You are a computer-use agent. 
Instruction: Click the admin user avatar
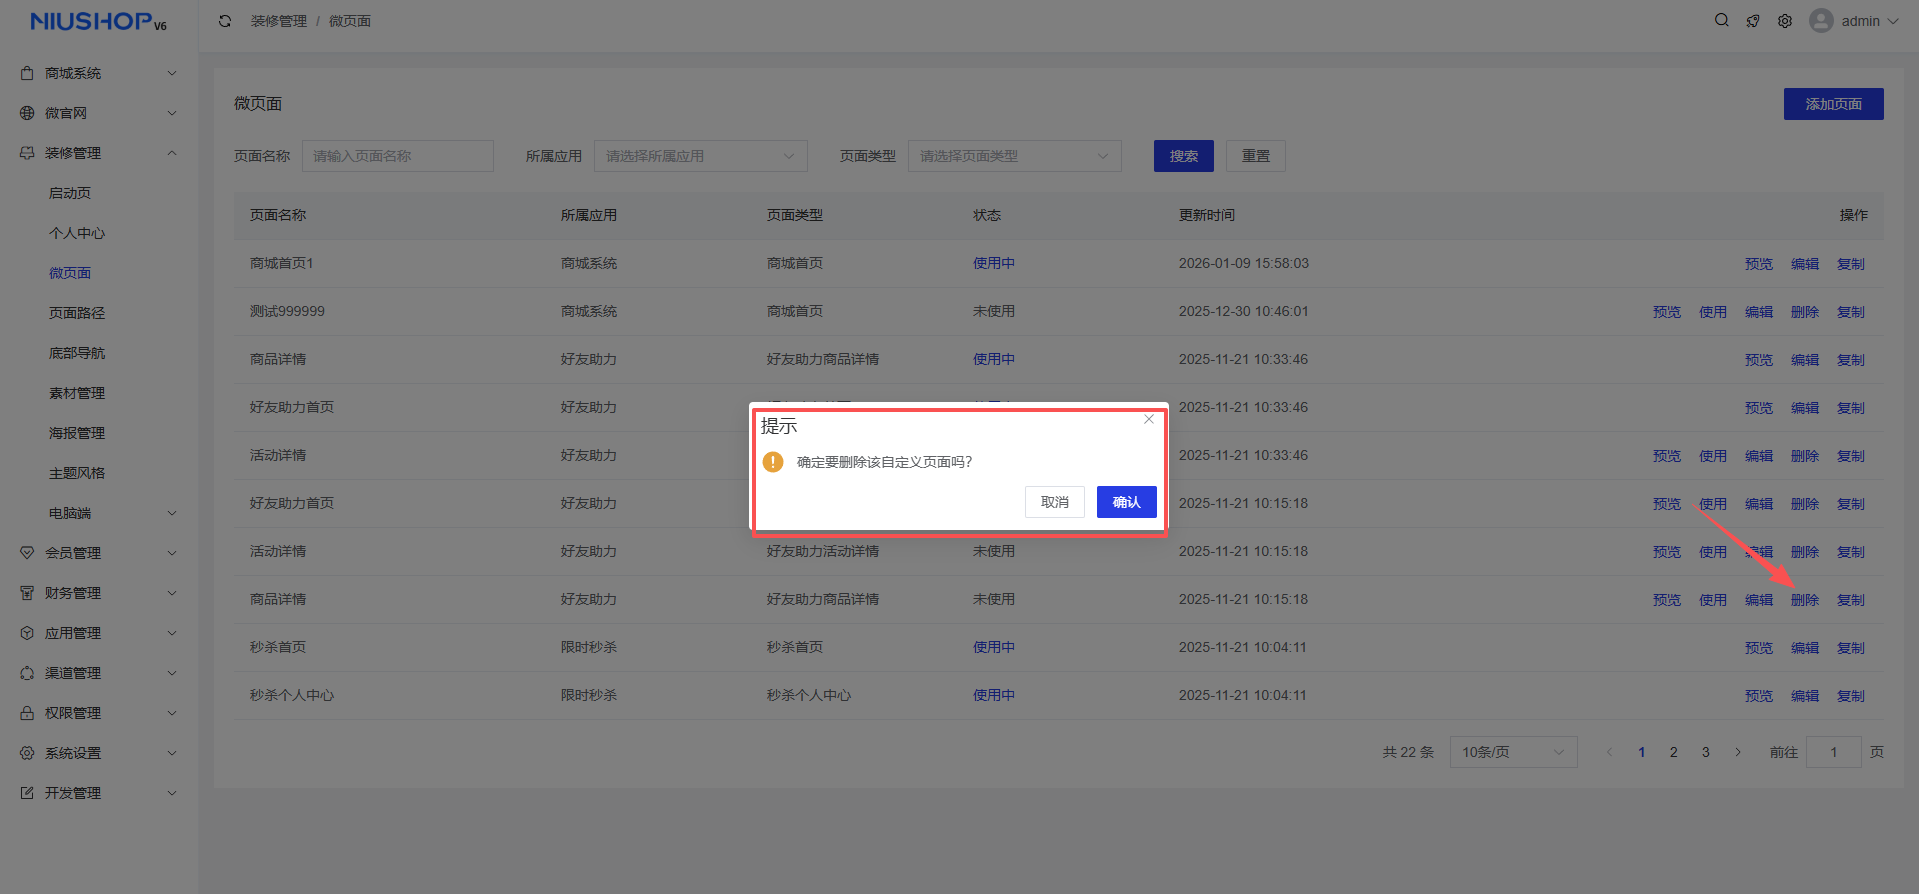1821,21
